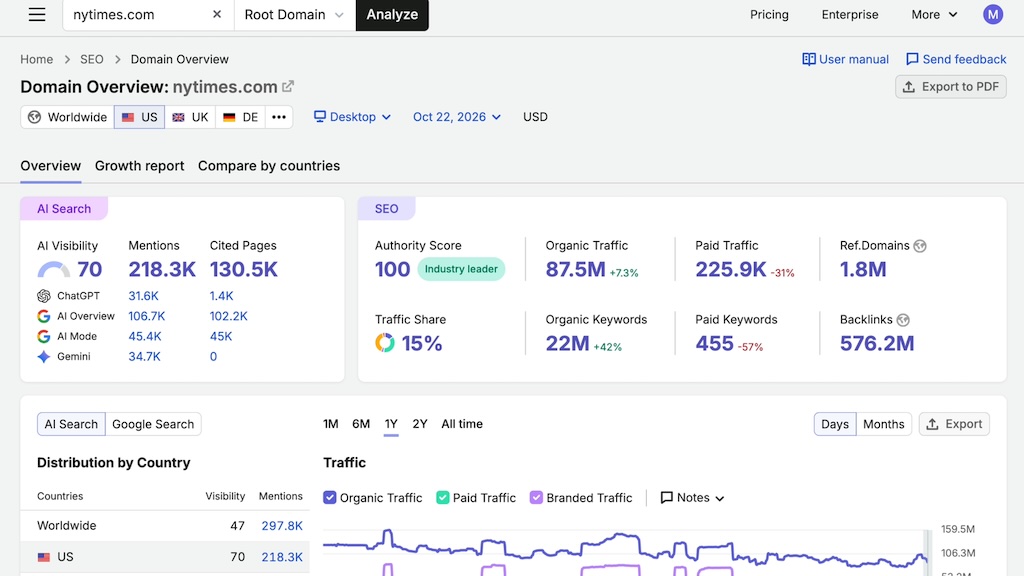Screen dimensions: 1024x576
Task: Switch to the Overview tab
Action: tap(50, 166)
